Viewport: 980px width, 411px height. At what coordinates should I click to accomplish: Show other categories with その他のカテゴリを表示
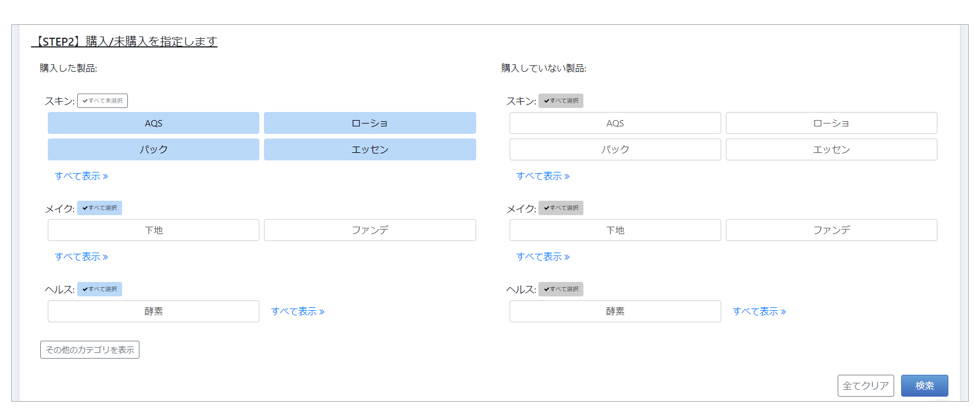tap(90, 350)
